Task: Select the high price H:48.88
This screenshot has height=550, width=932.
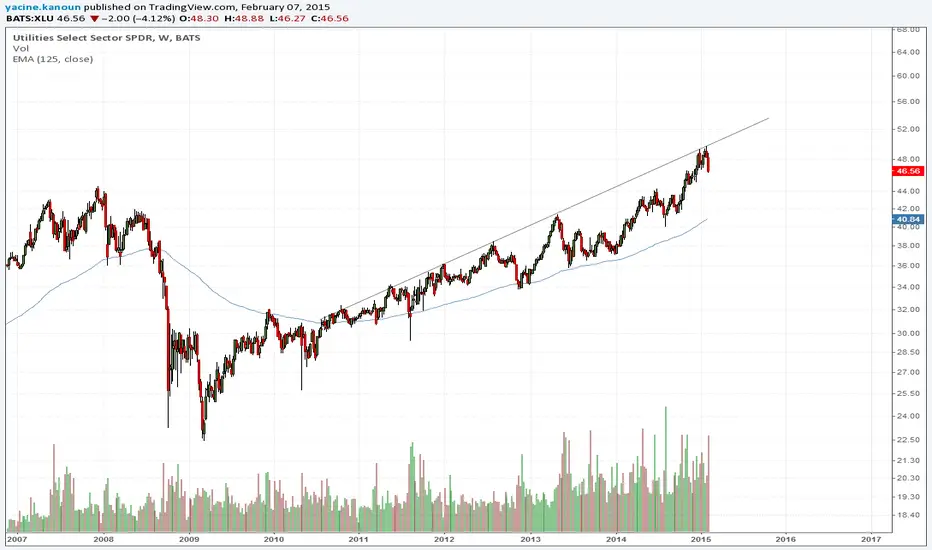Action: pos(244,18)
